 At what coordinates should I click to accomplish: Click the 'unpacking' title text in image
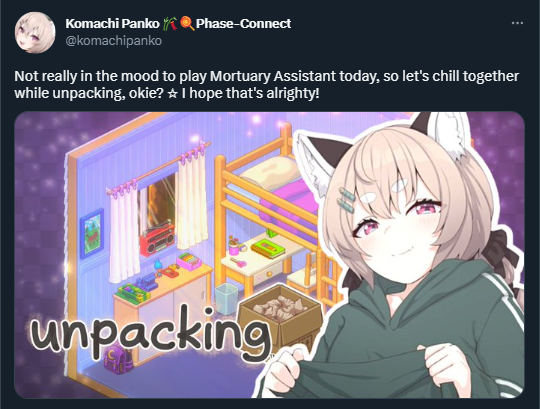tap(150, 330)
